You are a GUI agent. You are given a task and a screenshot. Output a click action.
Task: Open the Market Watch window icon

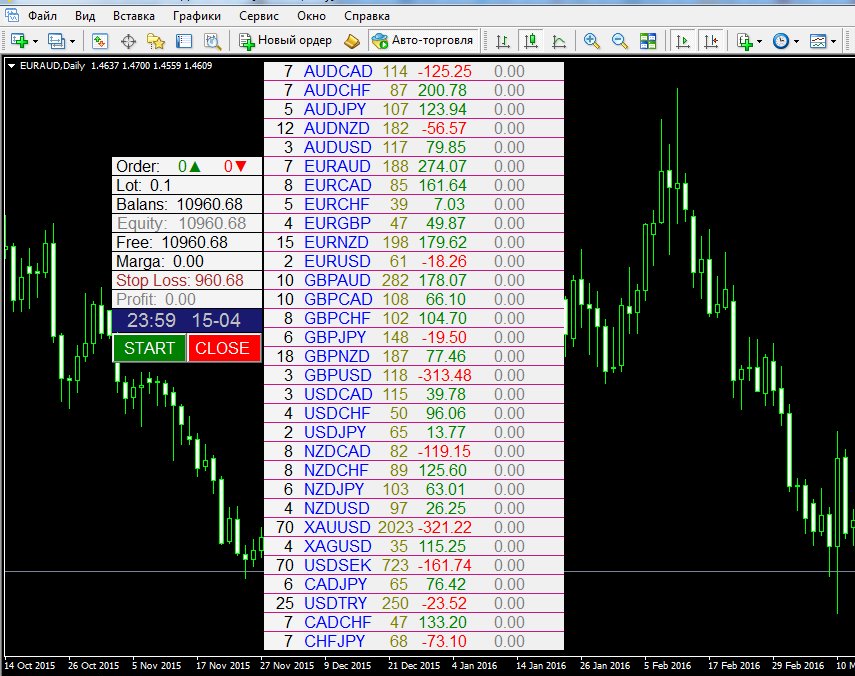coord(100,41)
